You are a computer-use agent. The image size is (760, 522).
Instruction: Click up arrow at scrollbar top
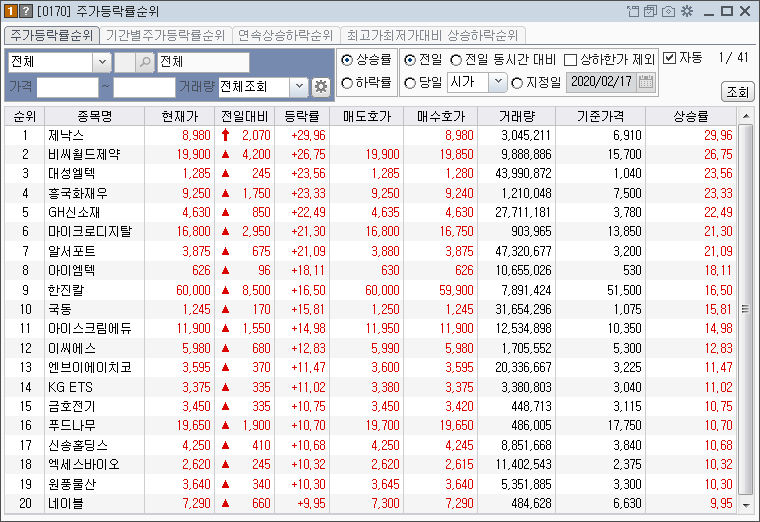745,116
